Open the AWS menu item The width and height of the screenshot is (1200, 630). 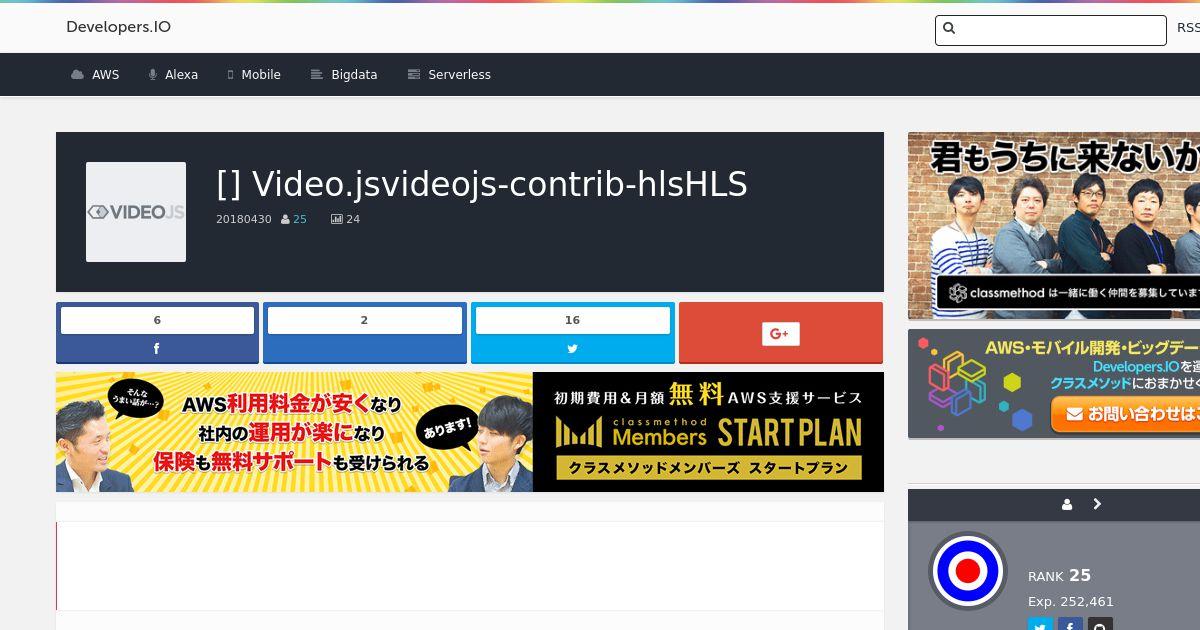click(95, 75)
